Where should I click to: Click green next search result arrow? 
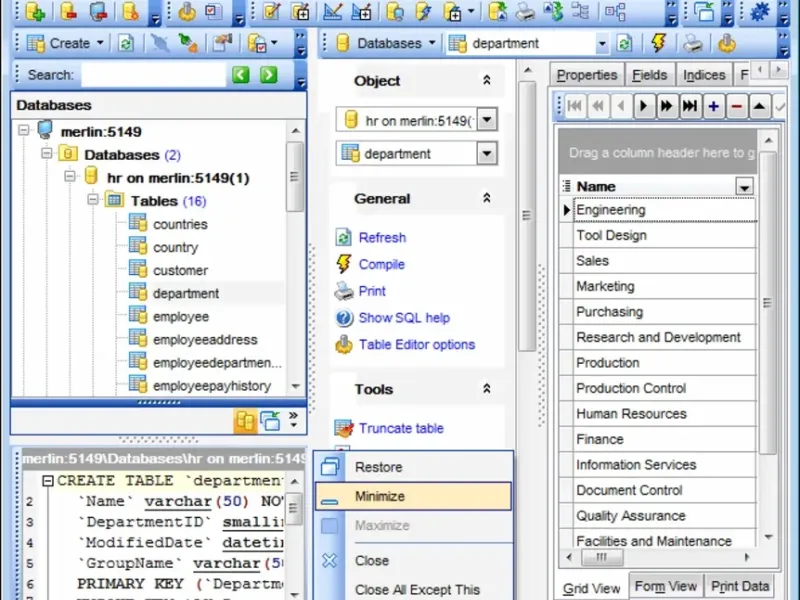pyautogui.click(x=269, y=75)
